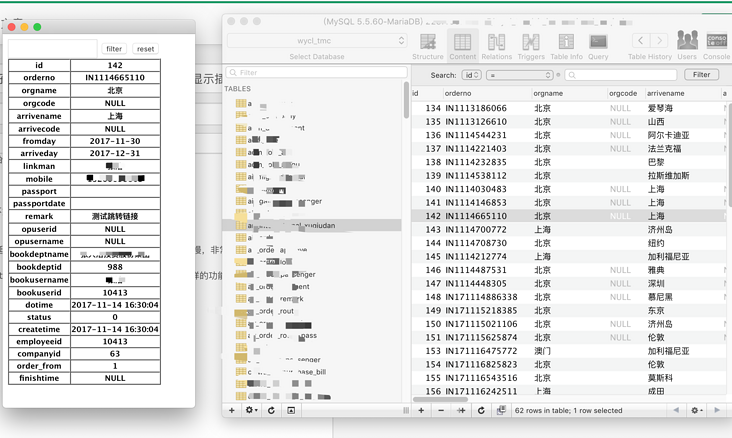Image resolution: width=732 pixels, height=438 pixels.
Task: Go back in Table History
Action: pyautogui.click(x=640, y=41)
